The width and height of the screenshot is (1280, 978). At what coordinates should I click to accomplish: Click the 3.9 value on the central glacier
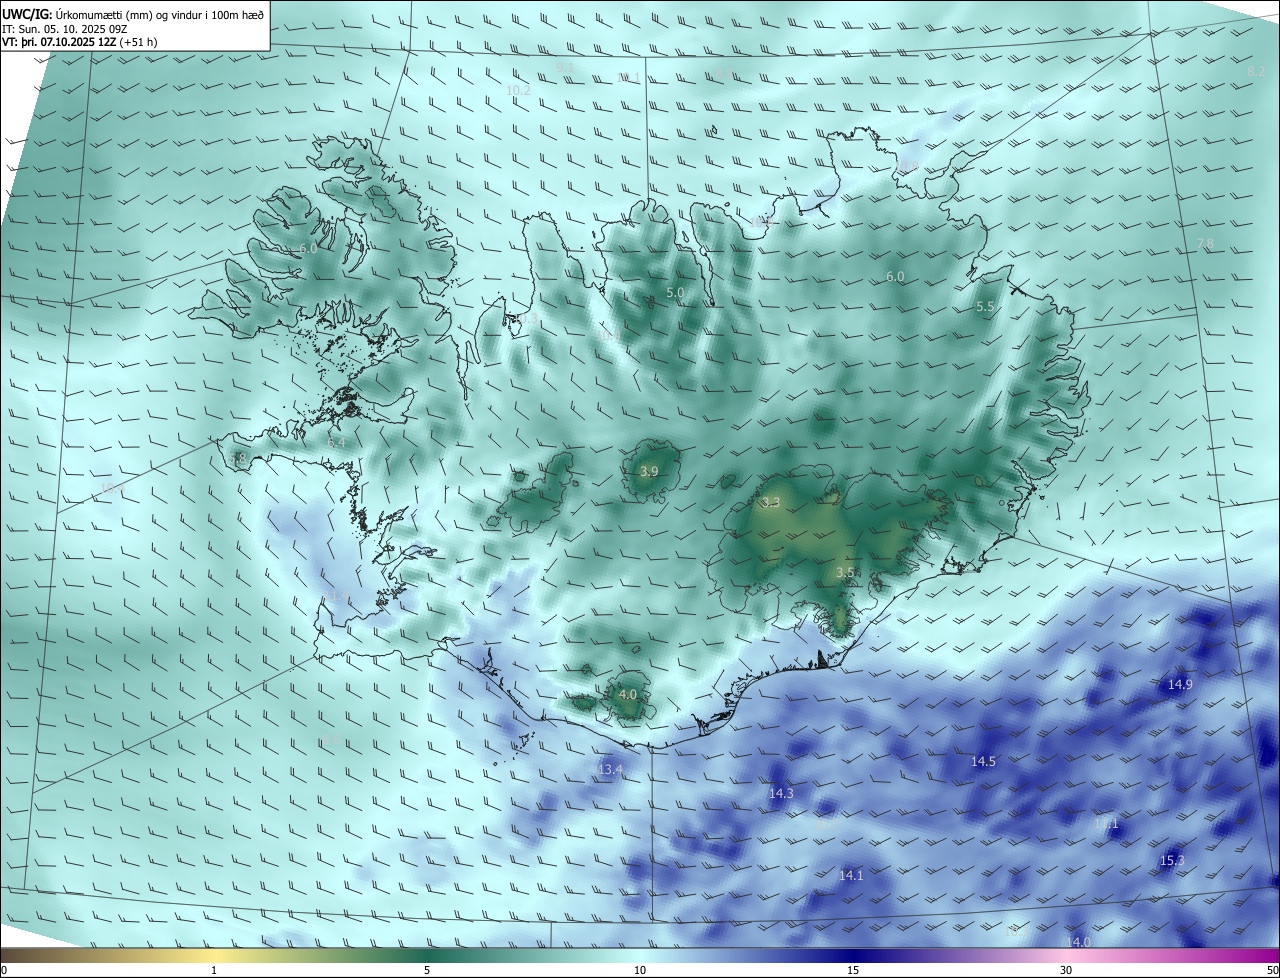[649, 471]
